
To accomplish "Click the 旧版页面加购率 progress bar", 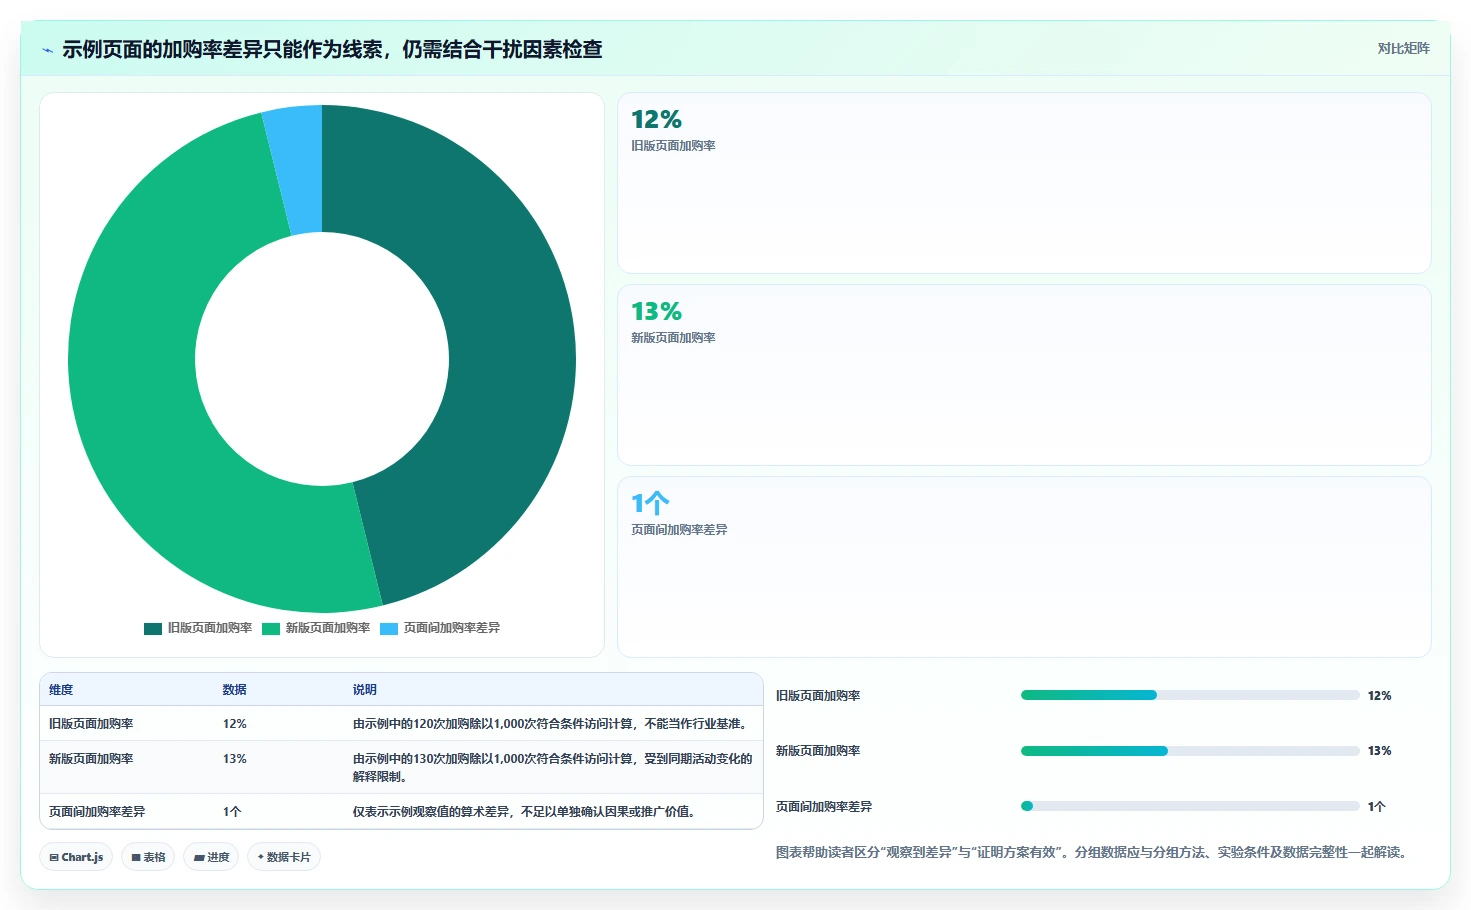I will coord(1190,695).
